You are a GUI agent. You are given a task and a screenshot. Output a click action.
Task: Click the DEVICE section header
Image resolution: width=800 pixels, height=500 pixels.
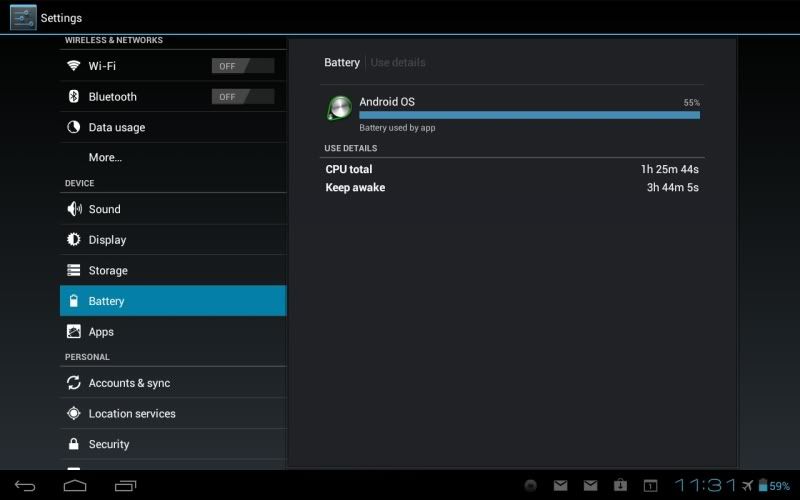click(x=79, y=183)
